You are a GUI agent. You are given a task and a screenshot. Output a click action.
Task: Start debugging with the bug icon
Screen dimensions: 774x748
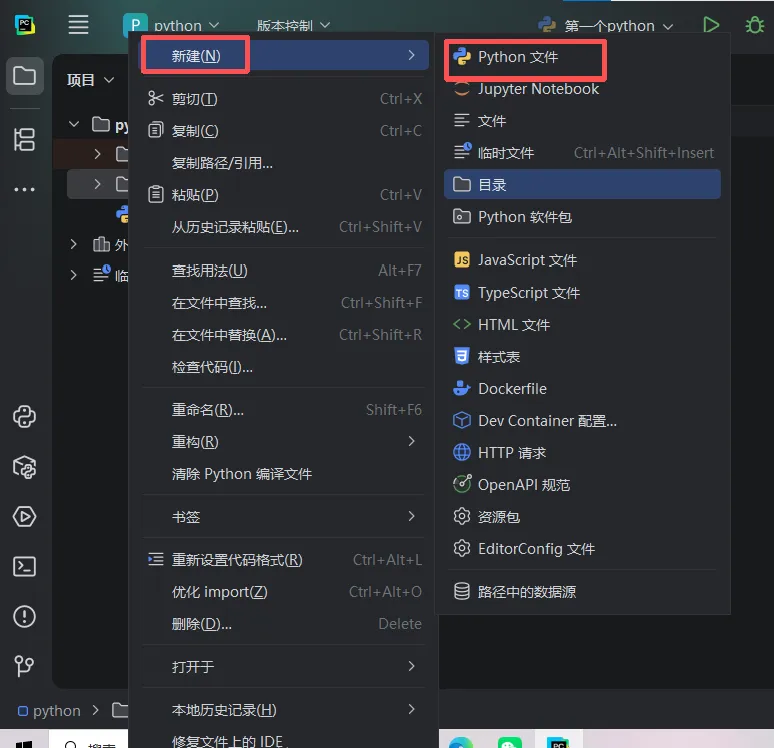[754, 25]
